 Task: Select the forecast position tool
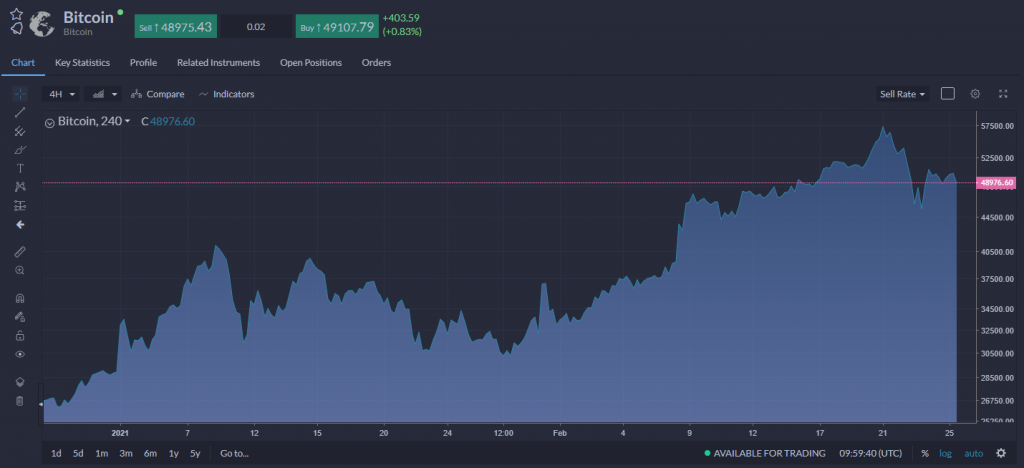click(x=20, y=206)
